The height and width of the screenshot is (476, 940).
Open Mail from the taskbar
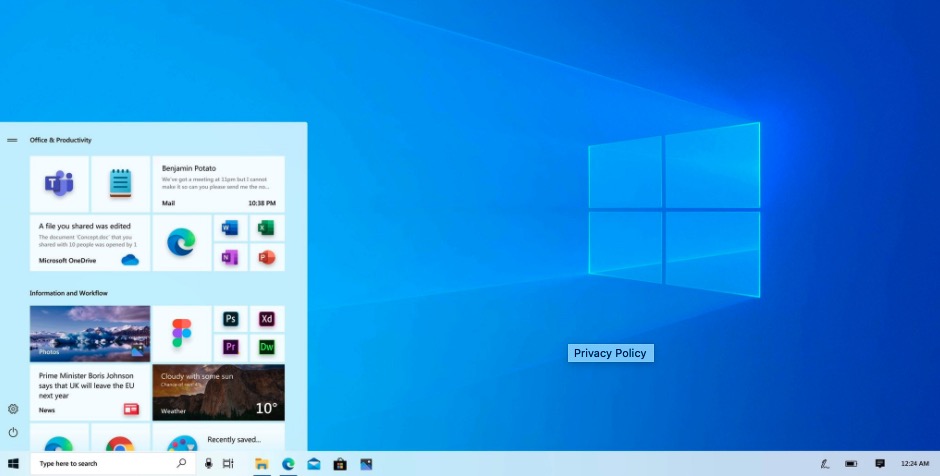click(314, 464)
